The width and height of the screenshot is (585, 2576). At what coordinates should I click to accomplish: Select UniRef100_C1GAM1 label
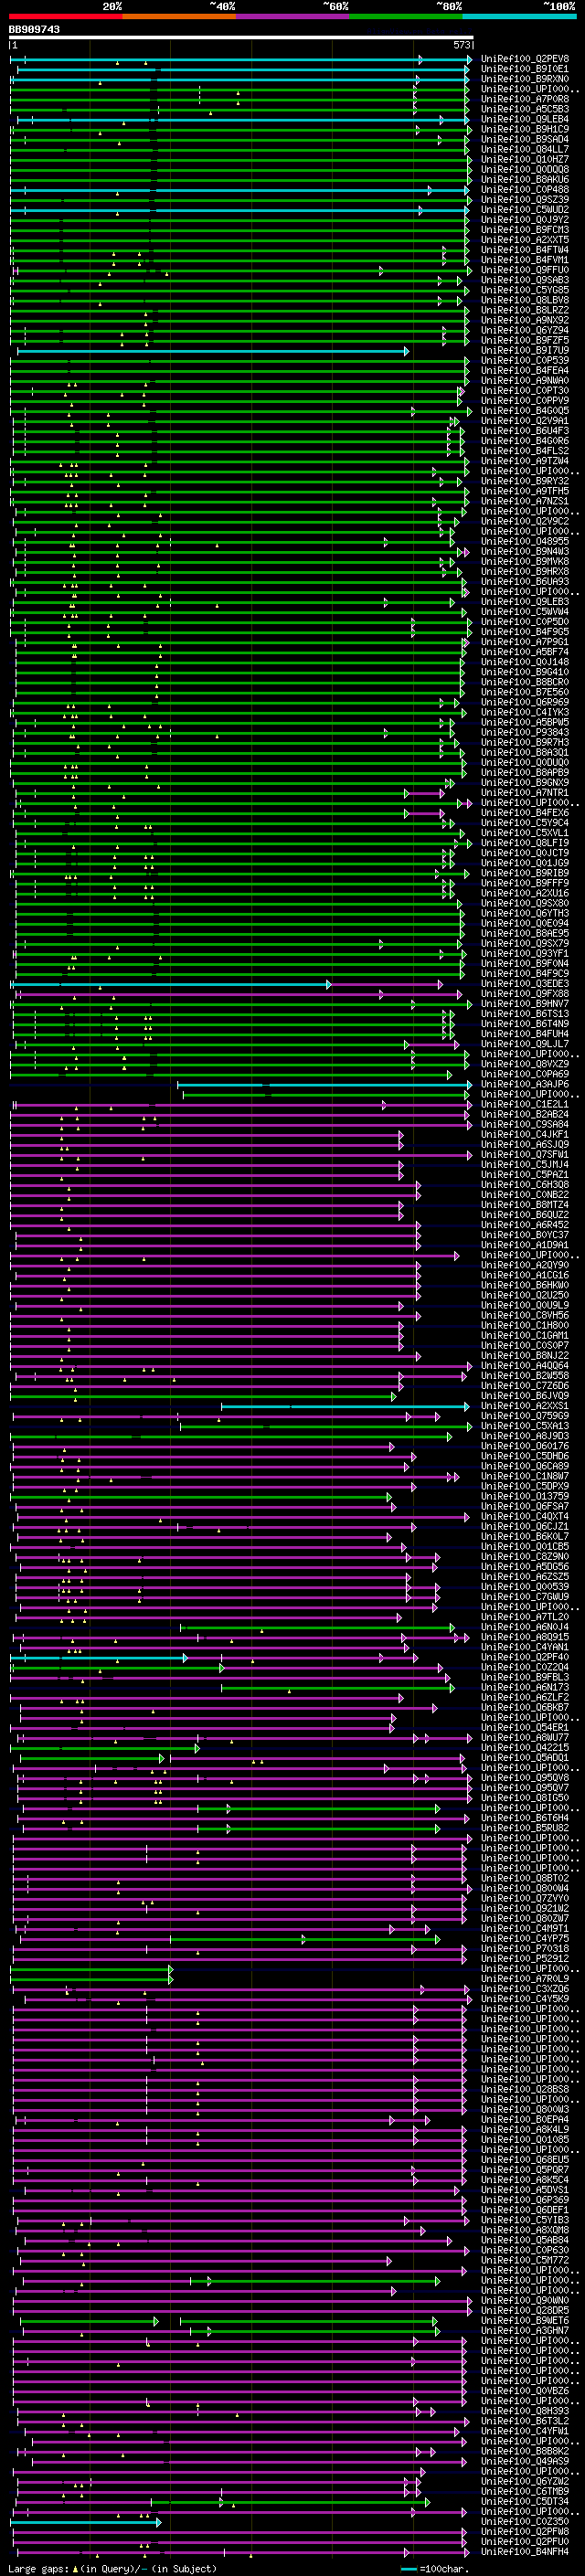click(x=525, y=1336)
